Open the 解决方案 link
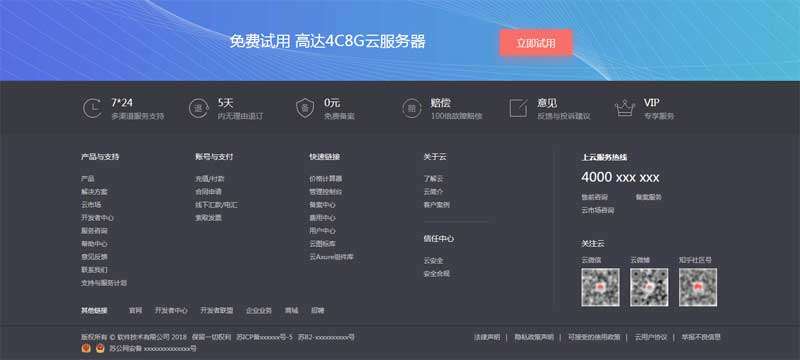 (x=94, y=192)
